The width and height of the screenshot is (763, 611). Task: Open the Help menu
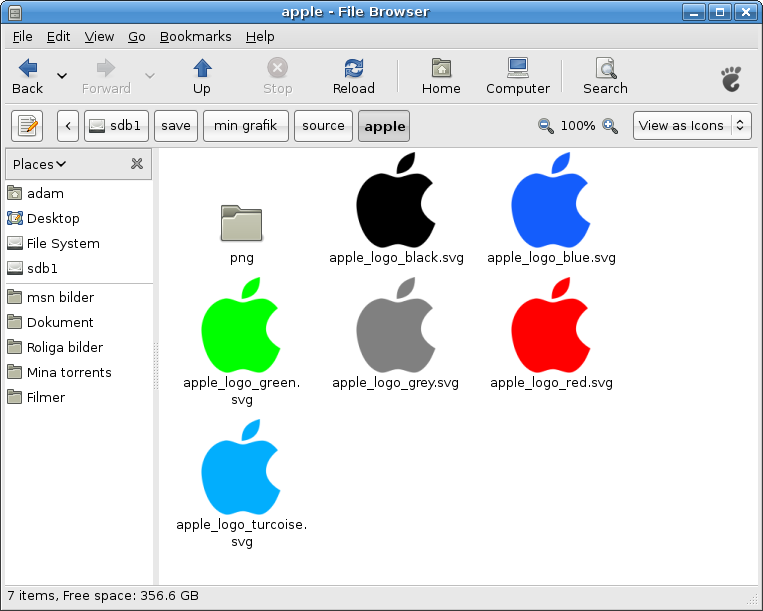point(260,36)
